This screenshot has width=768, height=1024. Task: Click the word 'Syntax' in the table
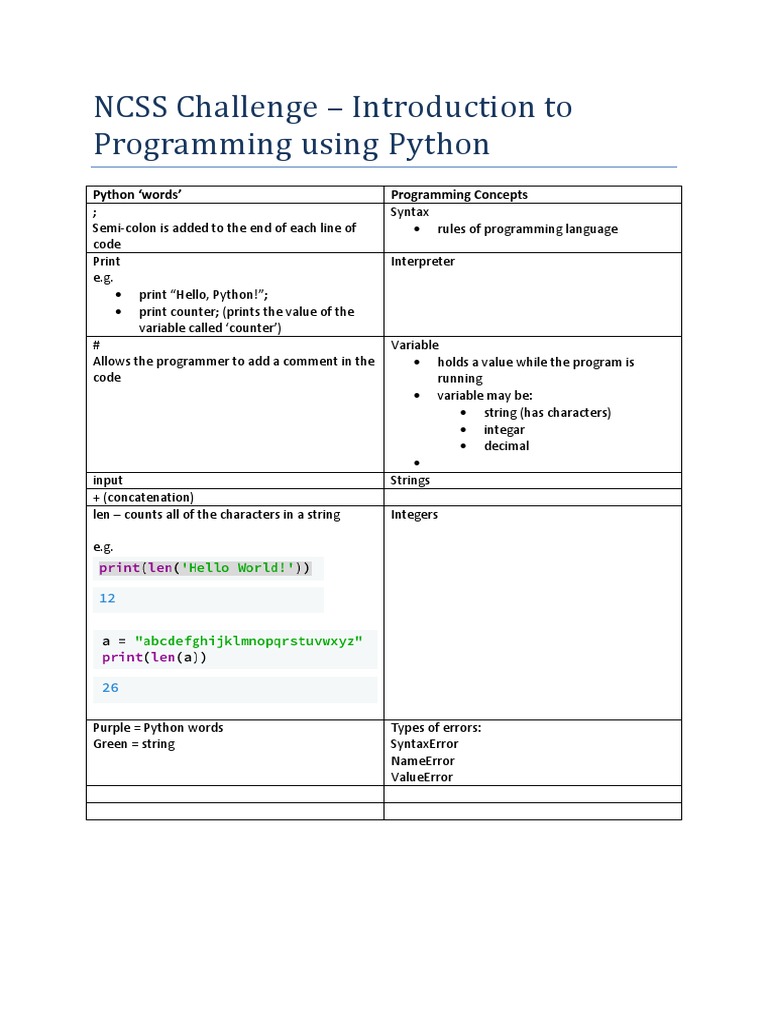tap(409, 212)
